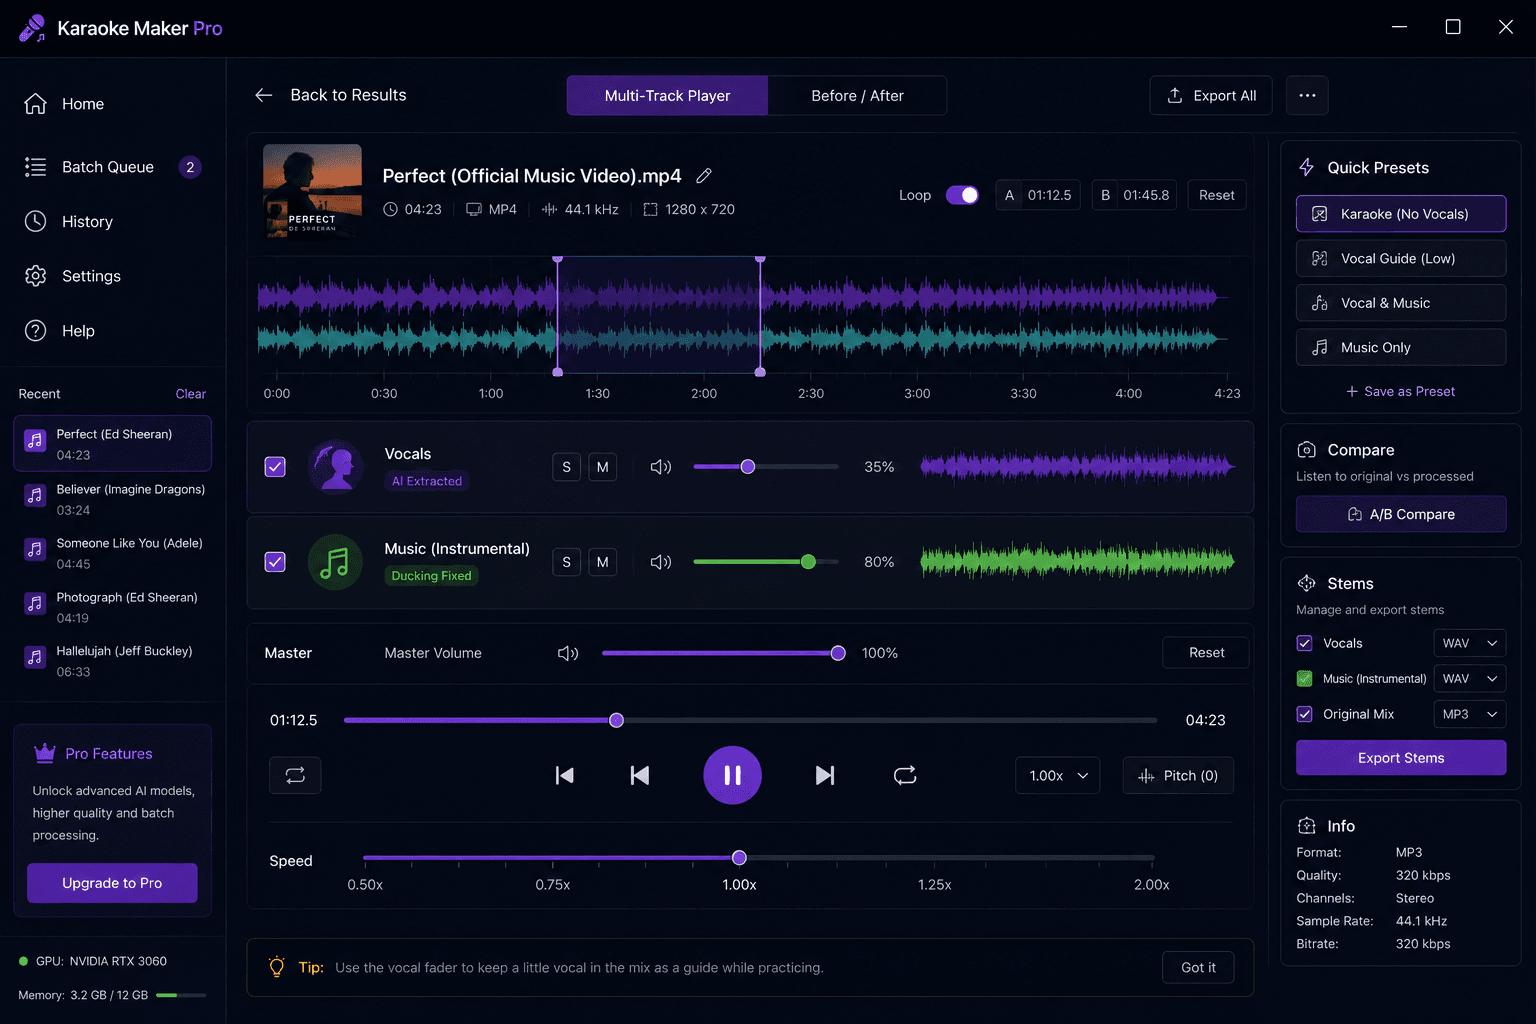Uncheck the Music (Instrumental) track checkbox
The height and width of the screenshot is (1024, 1536).
tap(275, 562)
